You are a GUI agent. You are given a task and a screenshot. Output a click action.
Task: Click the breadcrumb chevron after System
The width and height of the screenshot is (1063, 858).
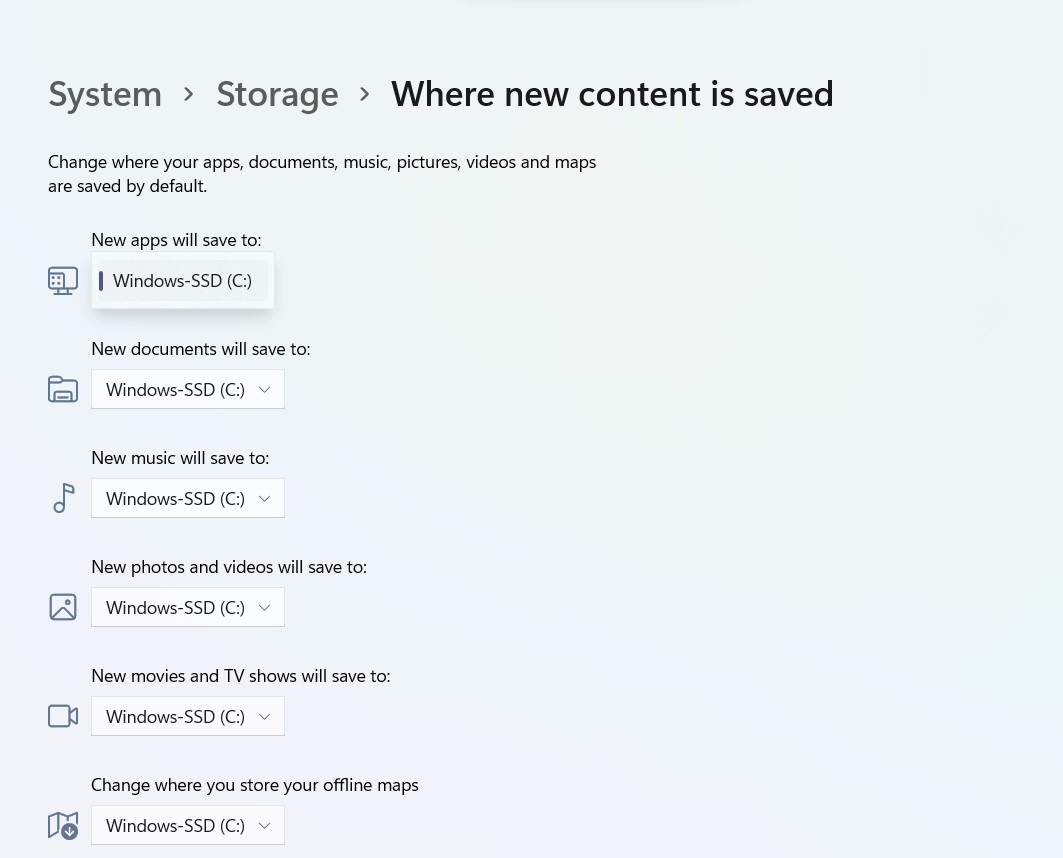(189, 94)
